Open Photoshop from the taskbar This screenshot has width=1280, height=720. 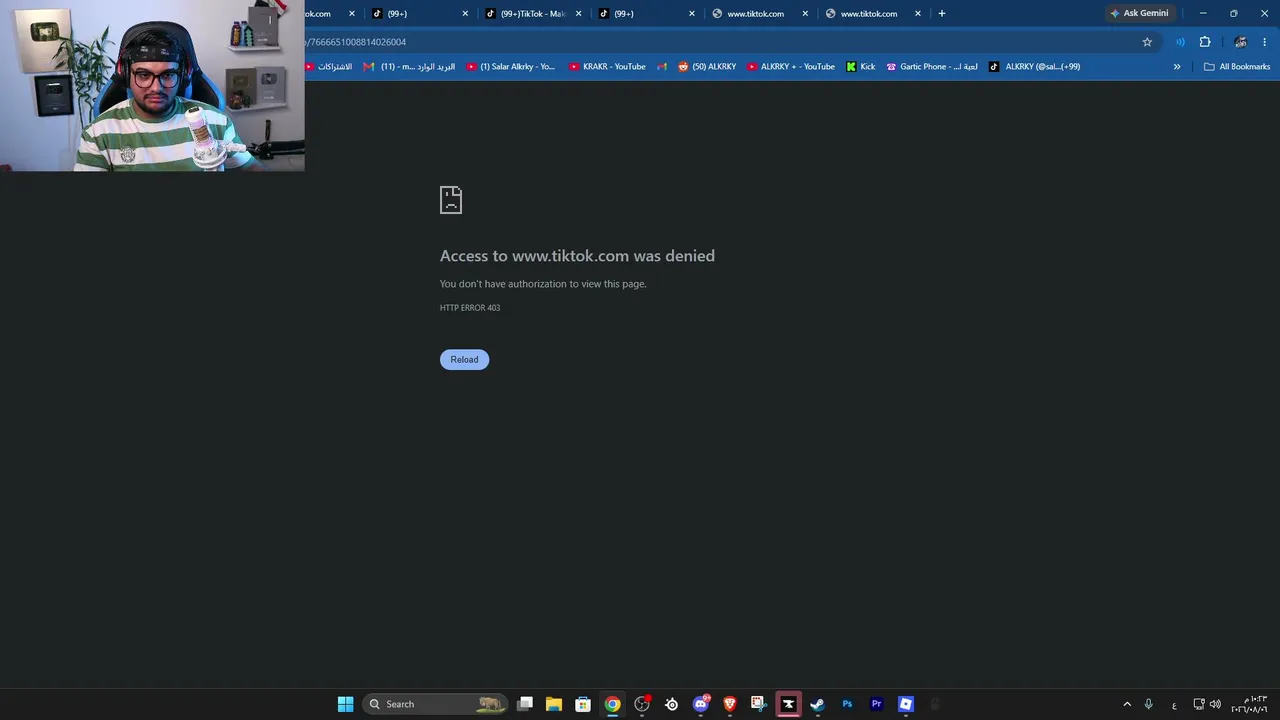(x=847, y=704)
